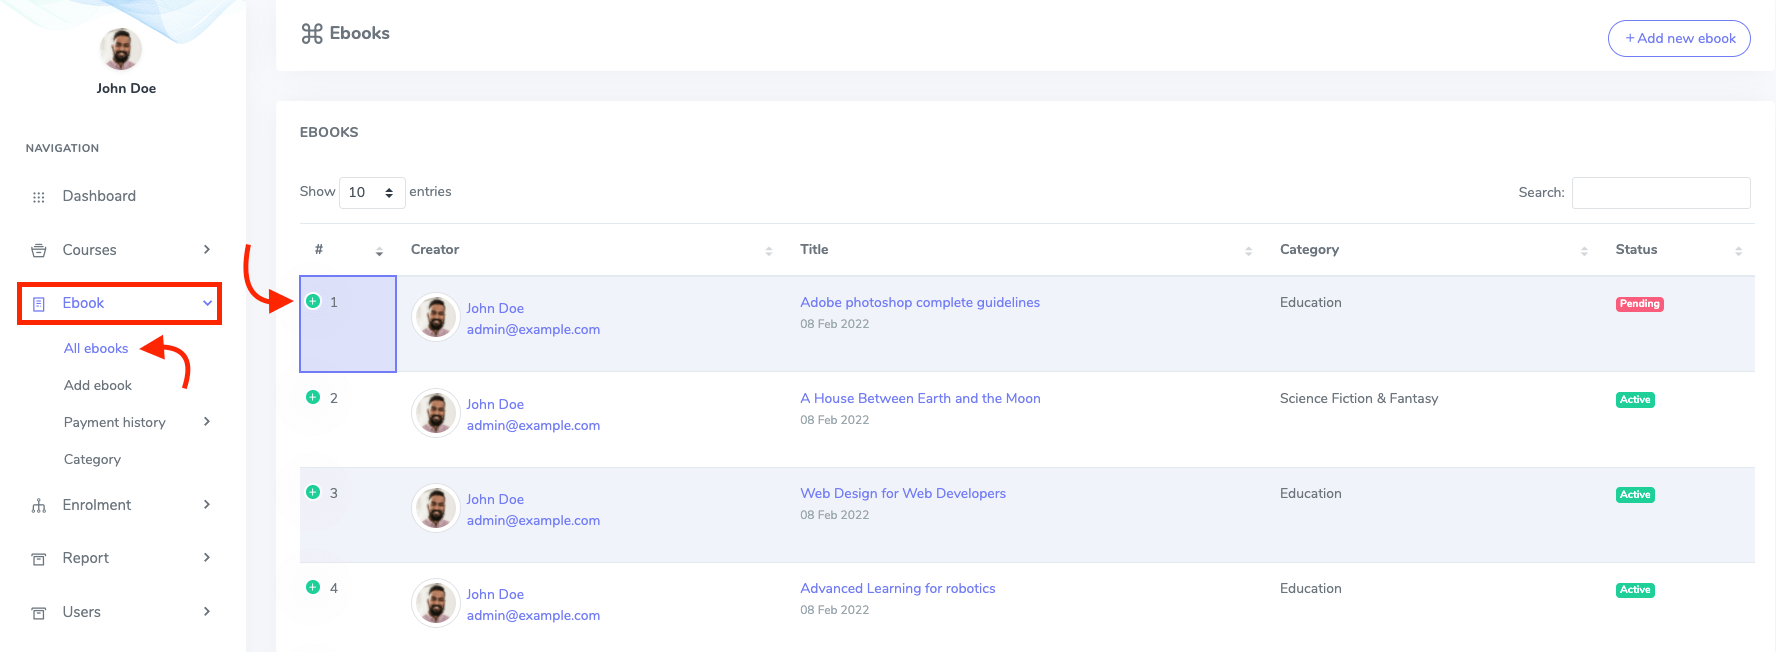Collapse the Ebook menu chevron

[x=207, y=303]
